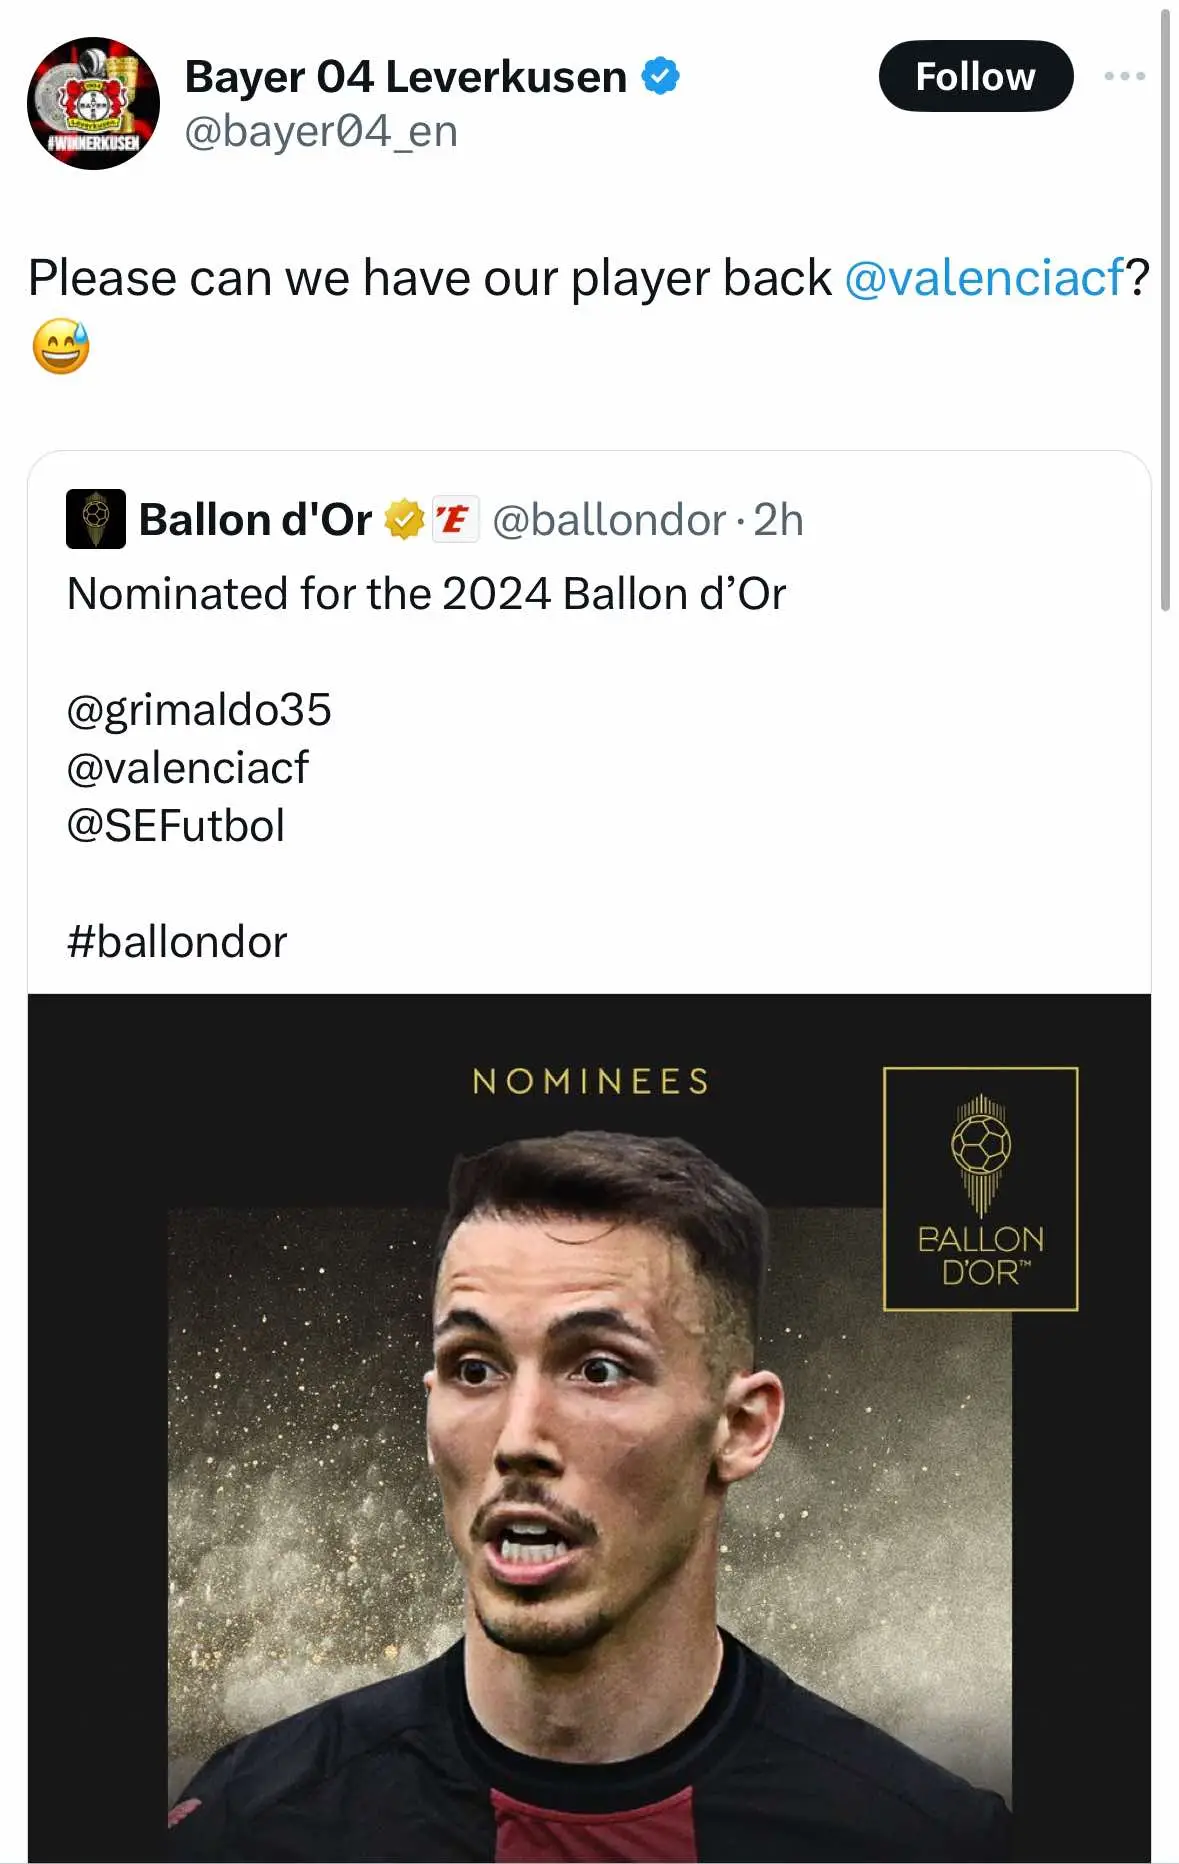Viewport: 1179px width, 1864px height.
Task: Open the @valenciacf mention in main tweet
Action: [x=985, y=277]
